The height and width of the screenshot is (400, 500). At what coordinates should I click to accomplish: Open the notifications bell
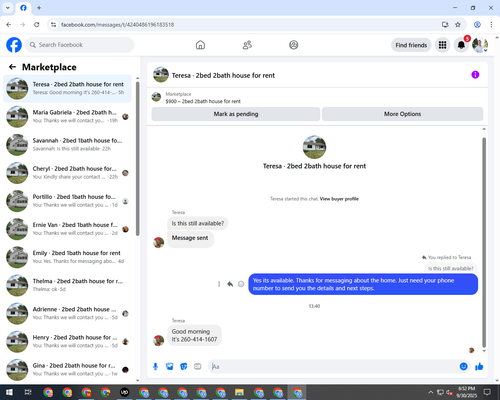click(461, 45)
